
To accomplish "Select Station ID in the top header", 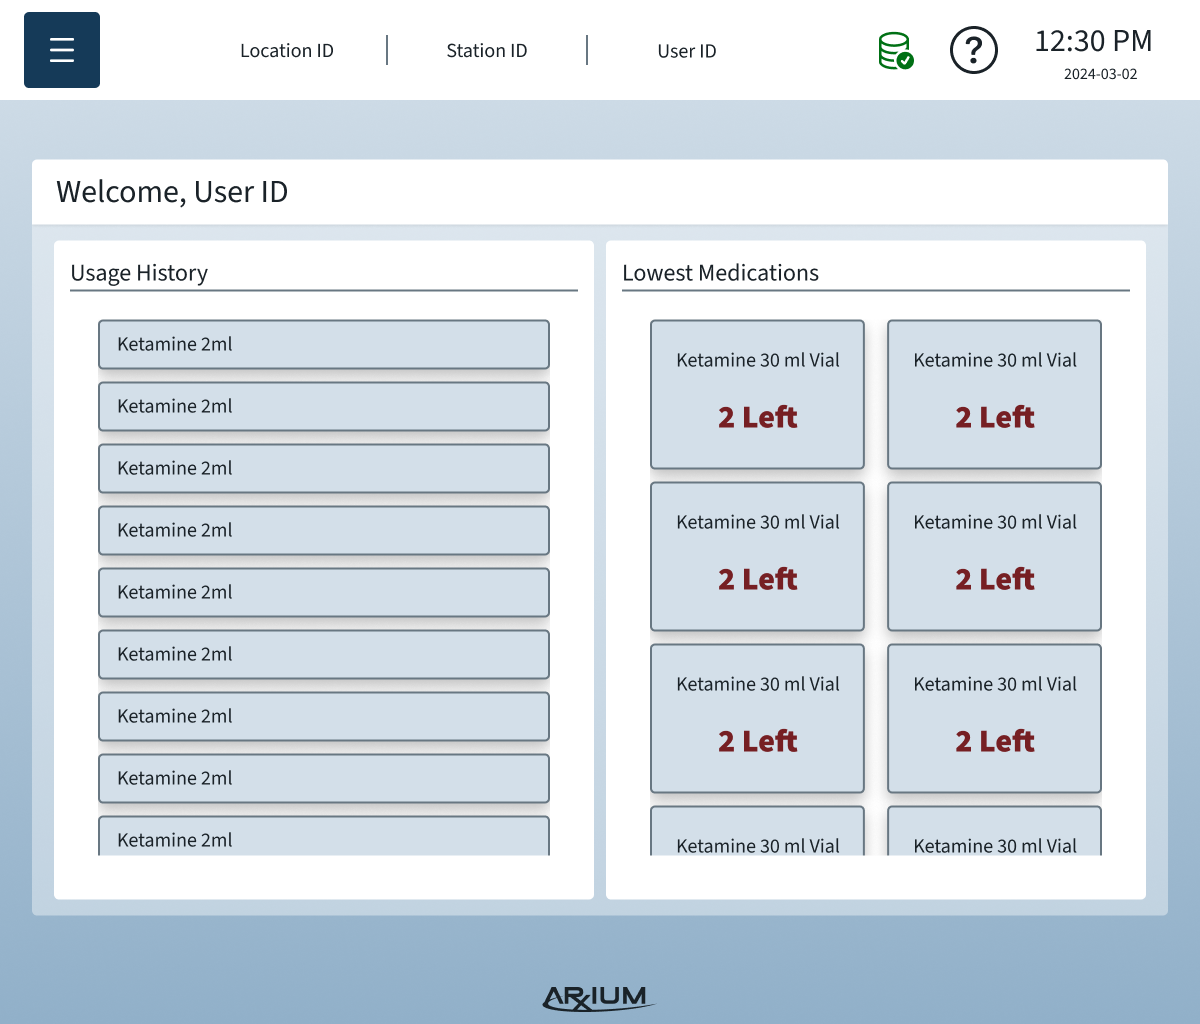I will [x=487, y=51].
